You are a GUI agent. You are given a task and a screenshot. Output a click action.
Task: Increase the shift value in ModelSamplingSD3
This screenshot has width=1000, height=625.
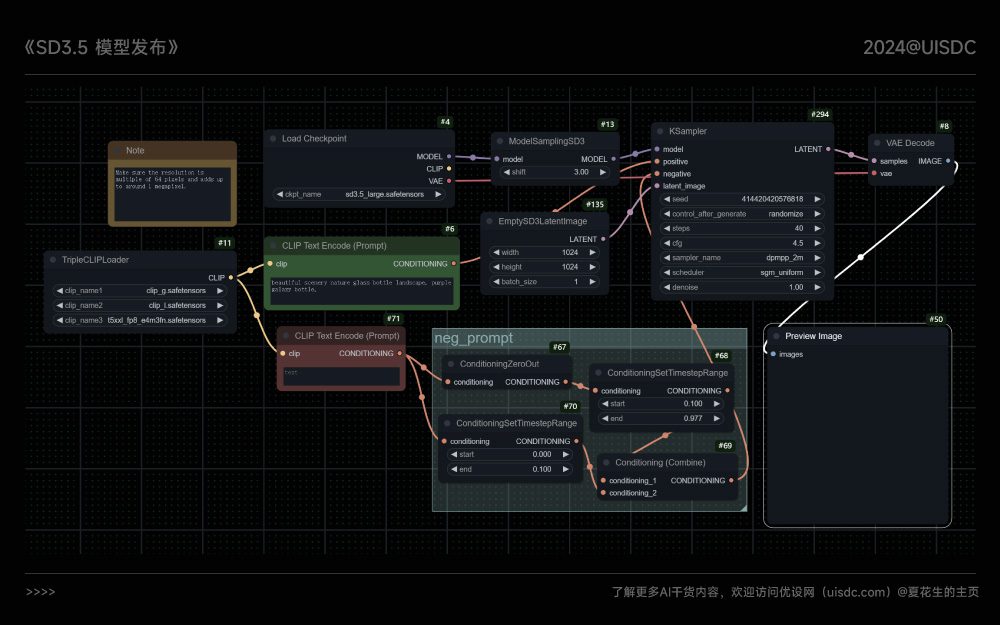(x=603, y=172)
